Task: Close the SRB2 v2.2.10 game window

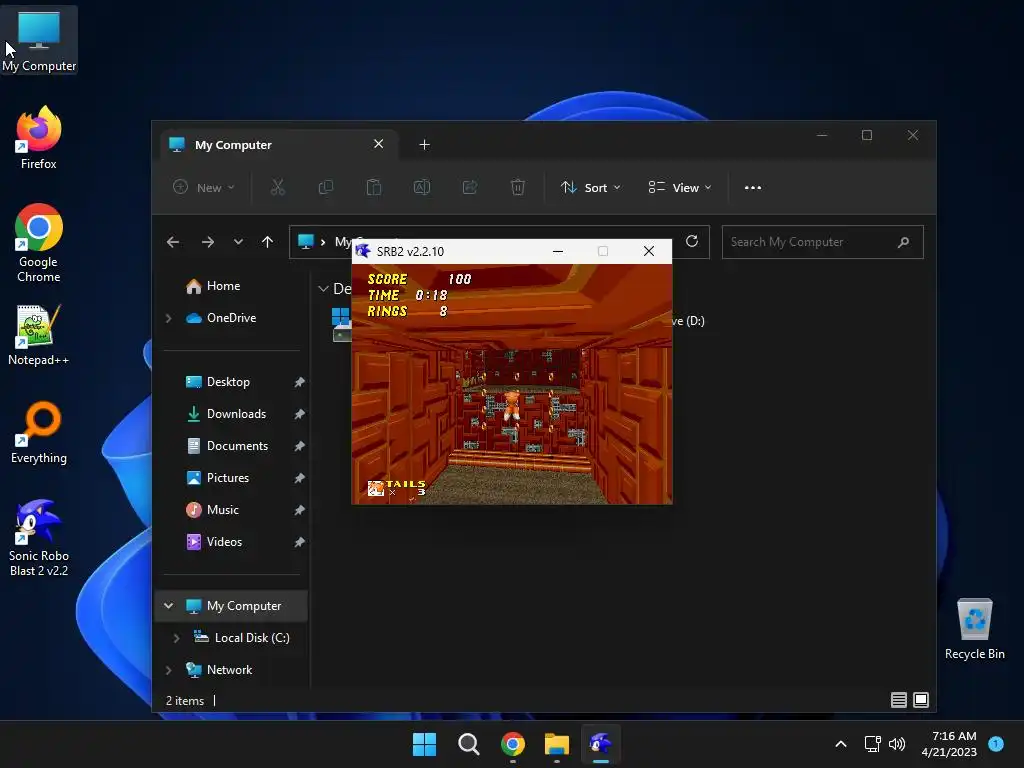Action: pyautogui.click(x=648, y=251)
